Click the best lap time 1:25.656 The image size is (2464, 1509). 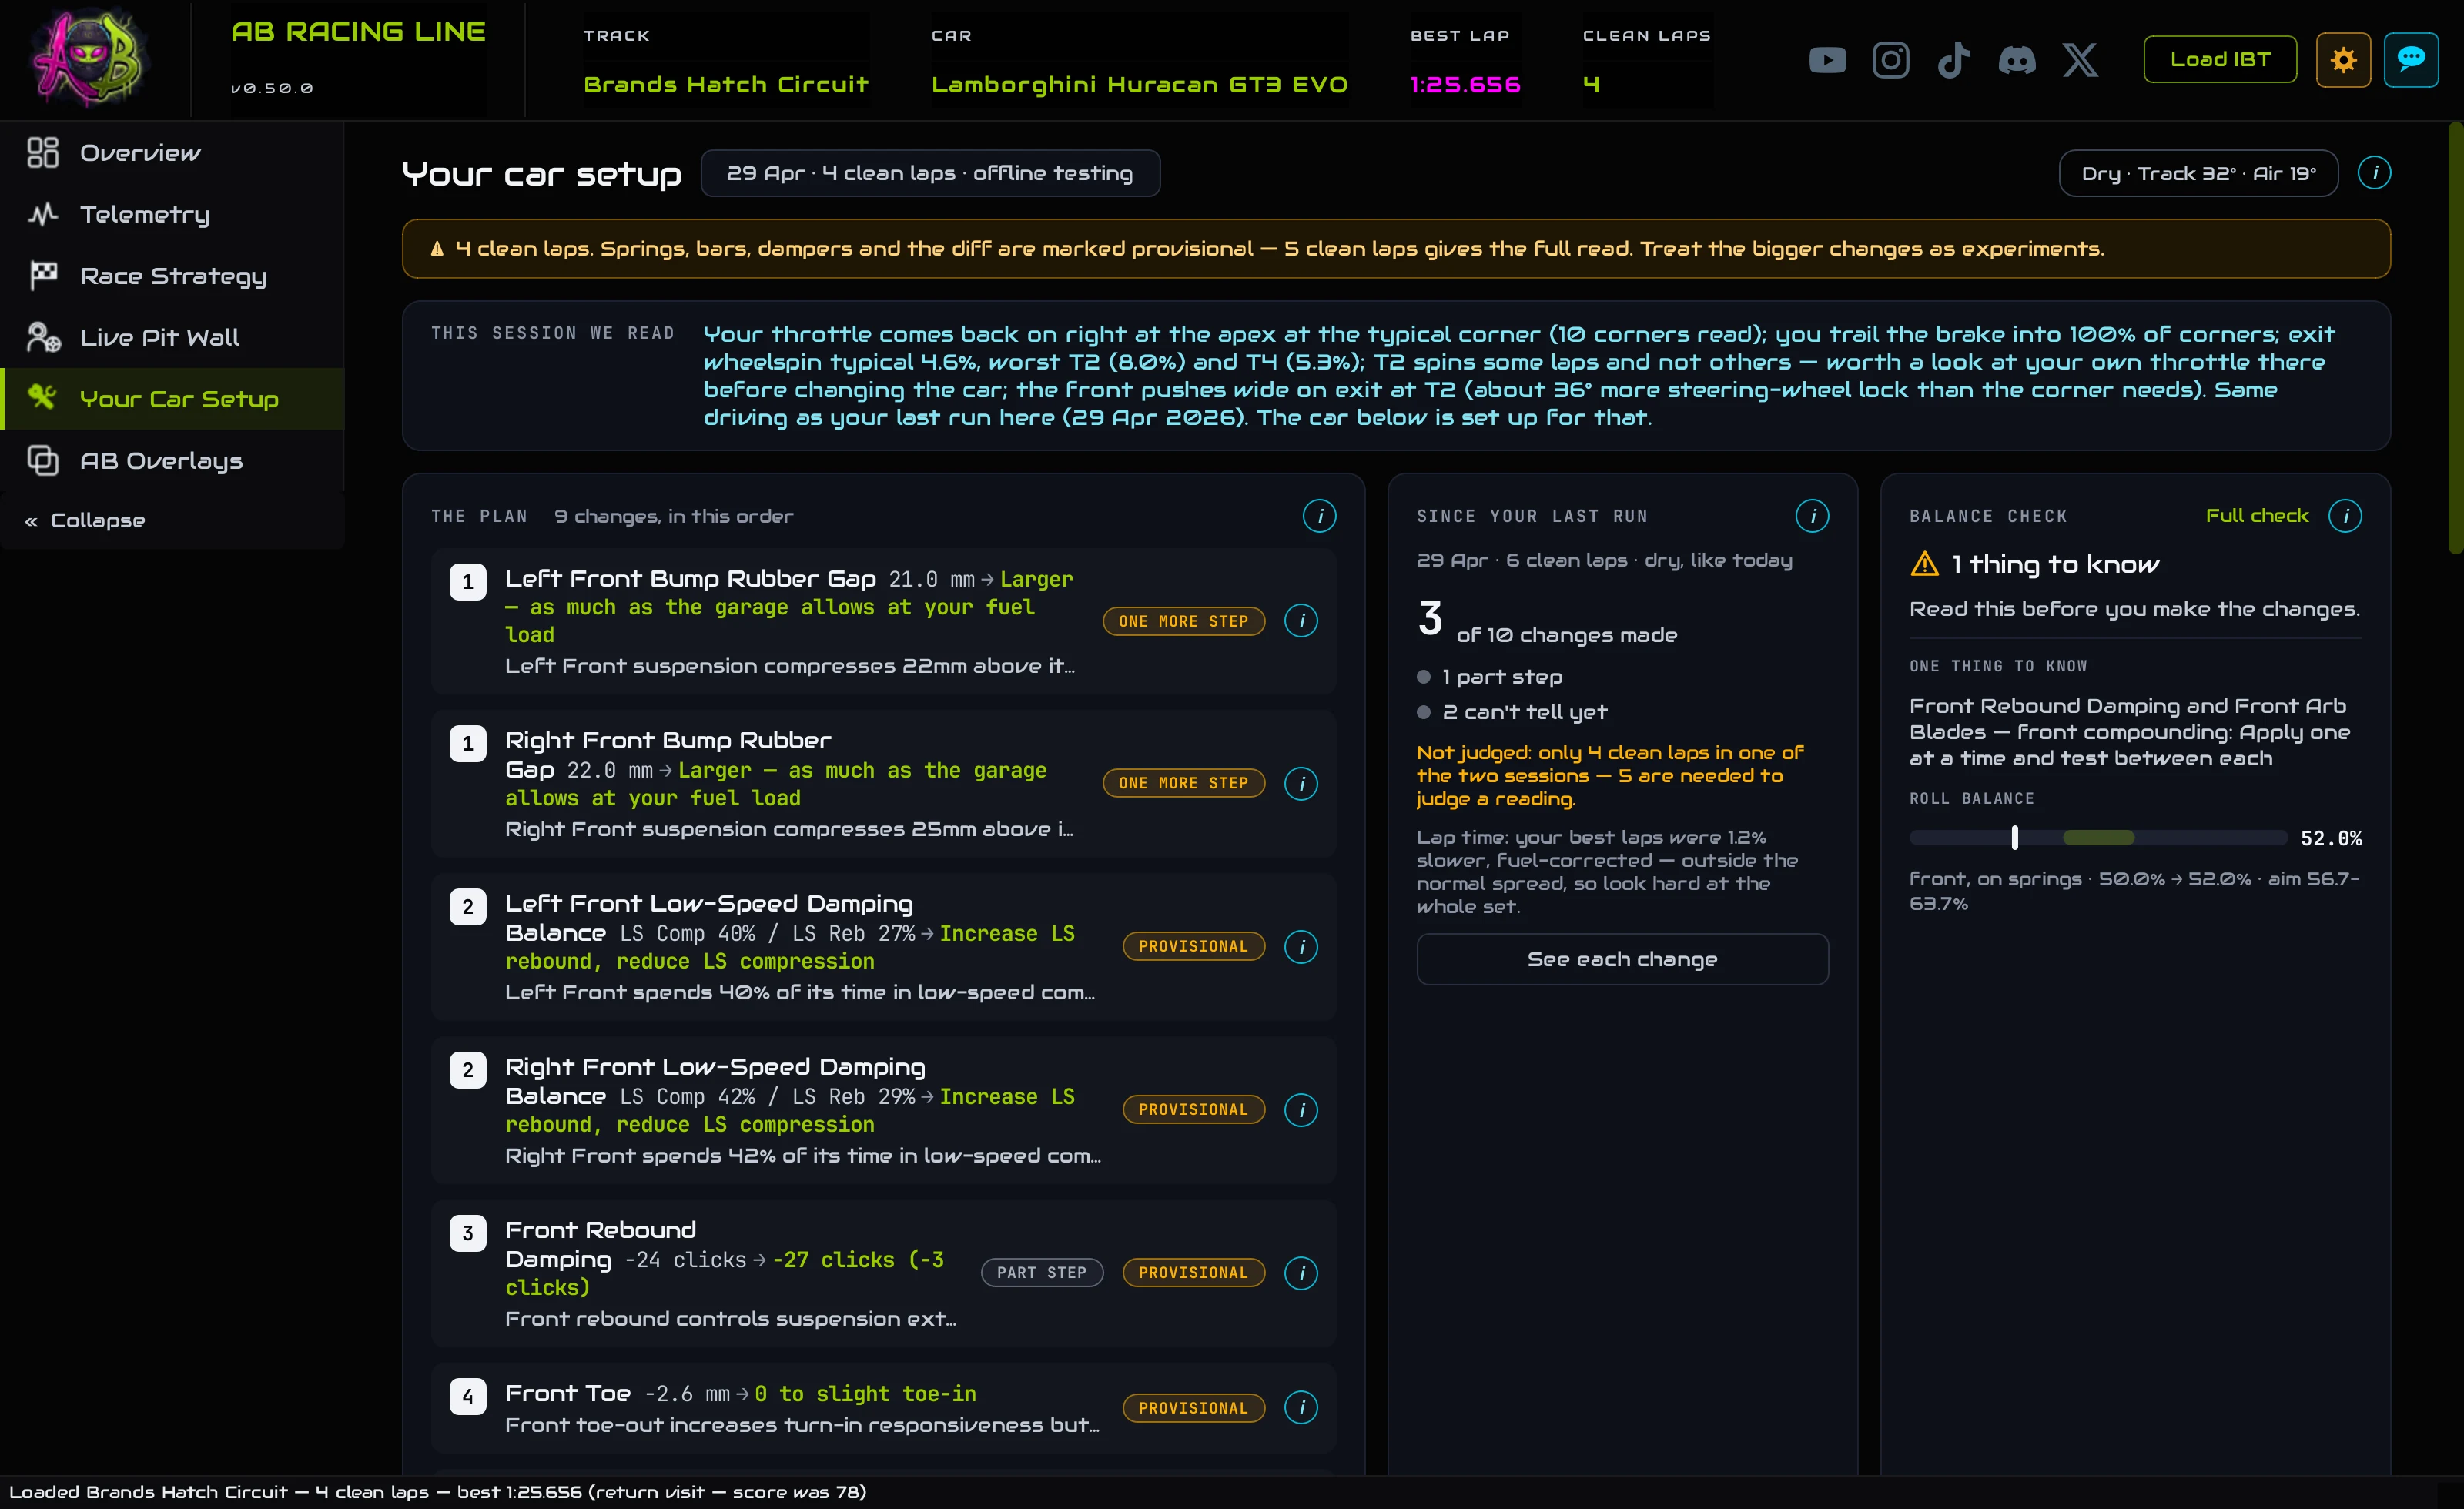[x=1465, y=85]
